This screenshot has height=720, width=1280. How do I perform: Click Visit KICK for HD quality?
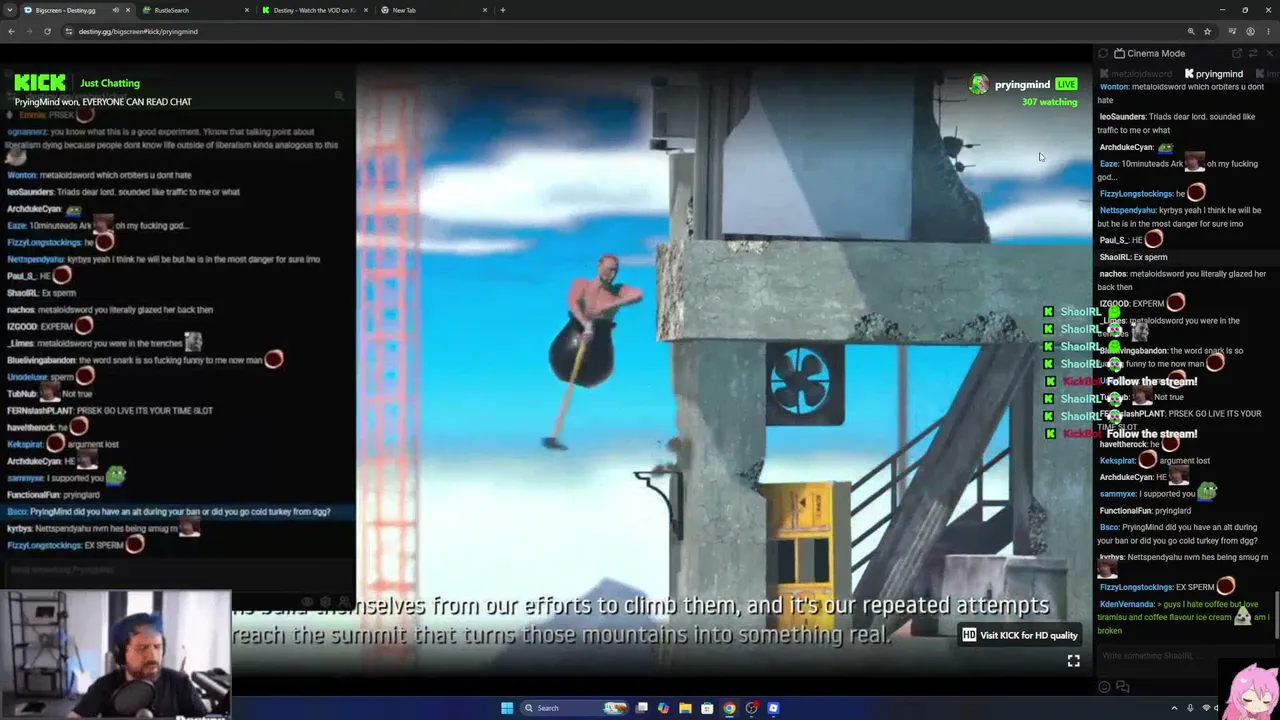(1020, 635)
